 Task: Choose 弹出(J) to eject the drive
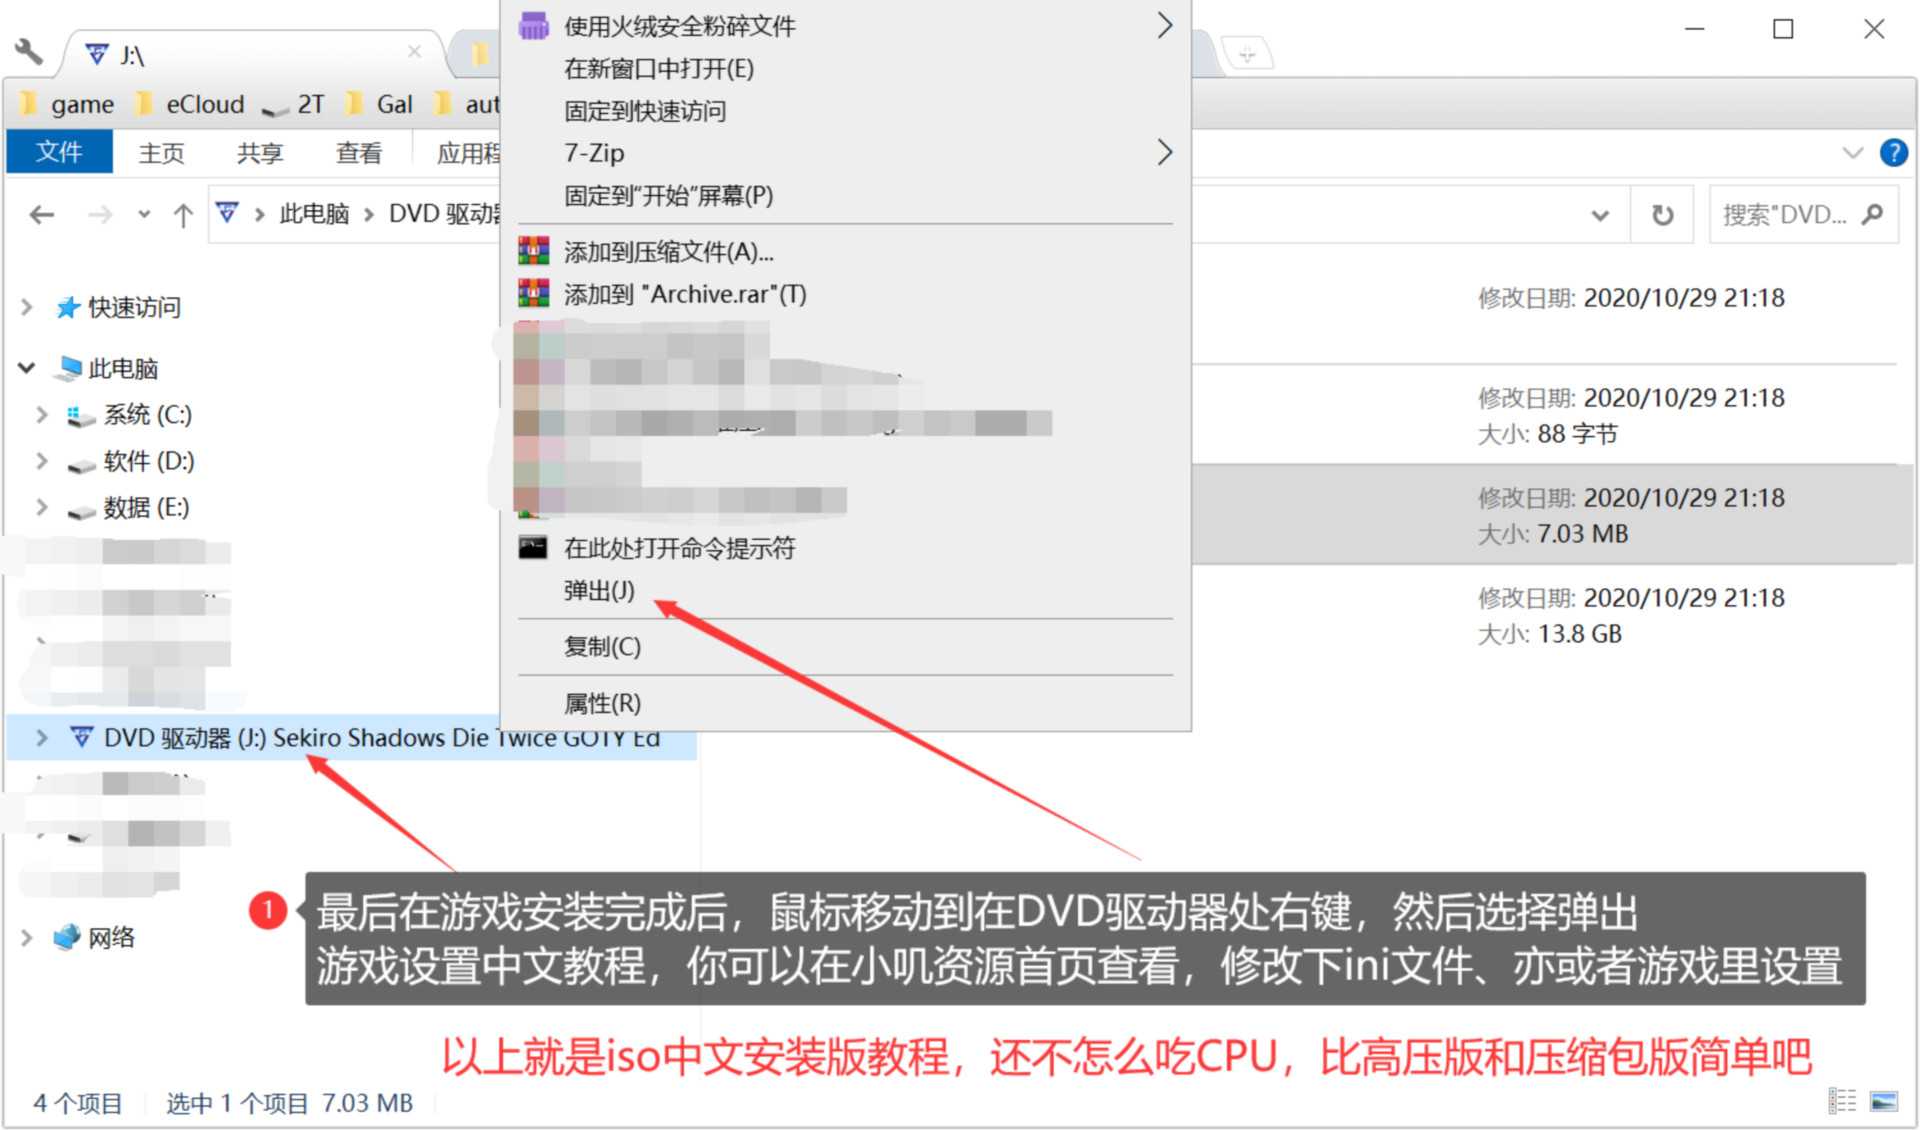(845, 590)
